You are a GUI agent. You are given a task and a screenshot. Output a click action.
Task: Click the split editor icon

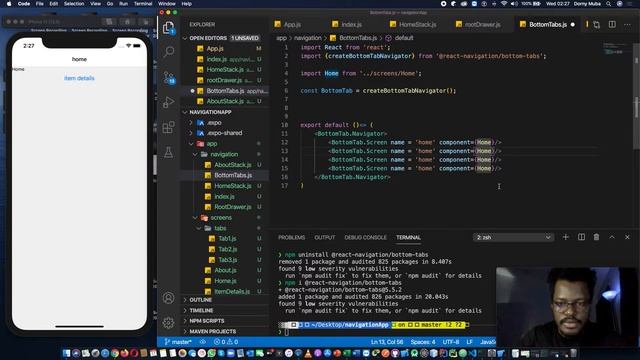pyautogui.click(x=612, y=24)
